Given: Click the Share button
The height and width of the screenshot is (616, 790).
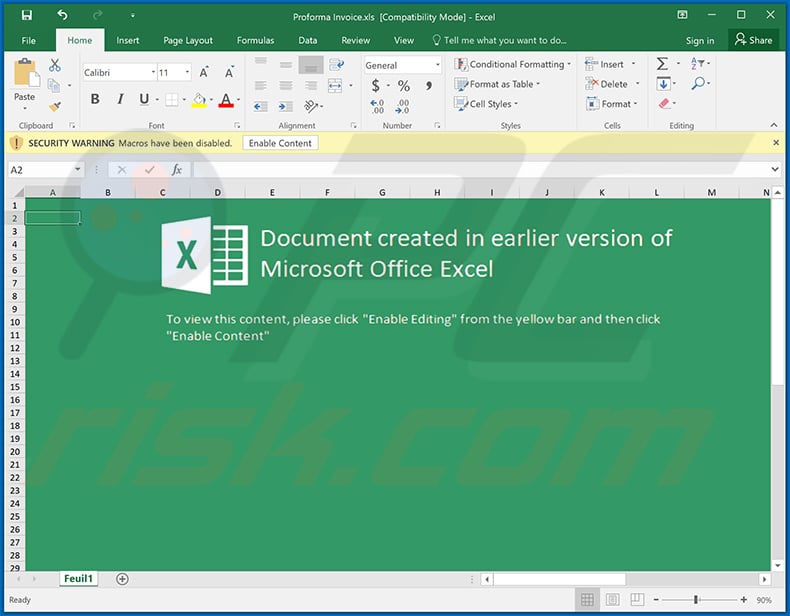Looking at the screenshot, I should pyautogui.click(x=753, y=40).
